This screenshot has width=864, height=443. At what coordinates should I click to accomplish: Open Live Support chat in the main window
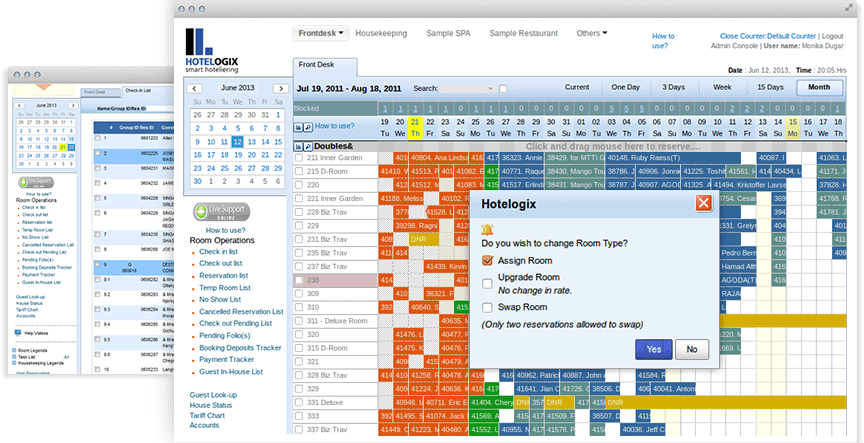click(222, 212)
